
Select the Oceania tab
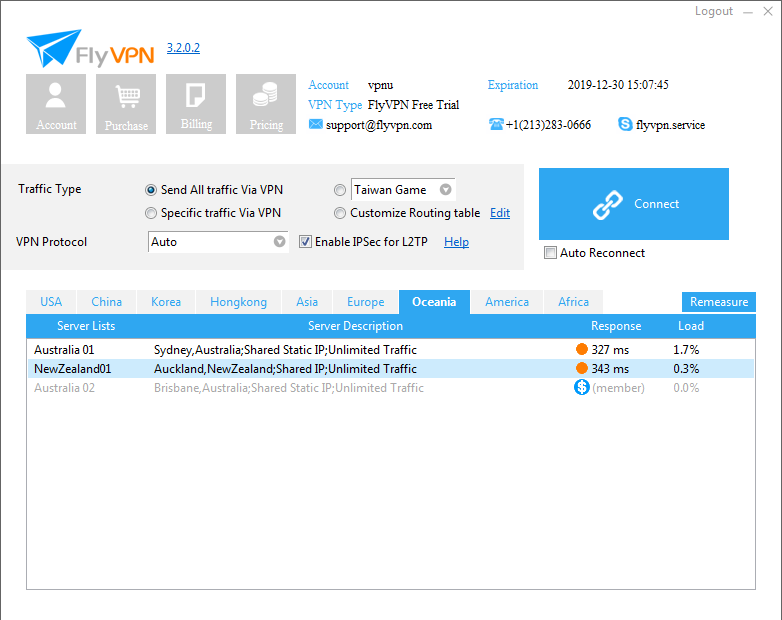click(x=434, y=302)
